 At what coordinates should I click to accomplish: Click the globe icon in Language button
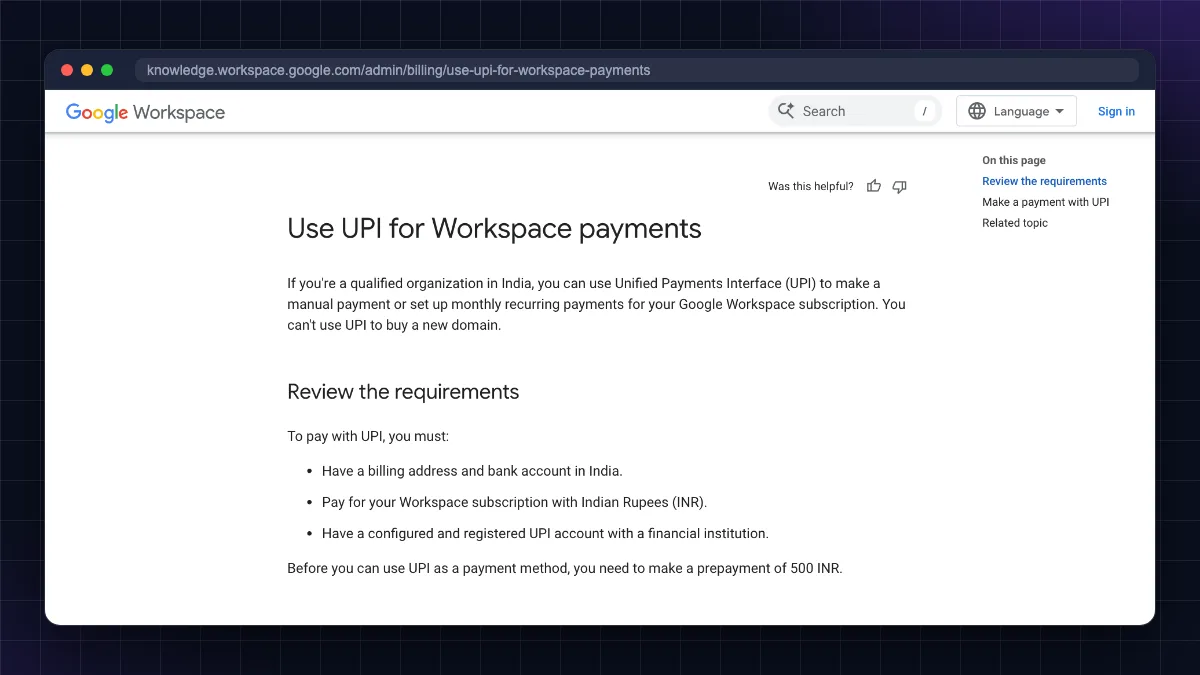pos(977,111)
